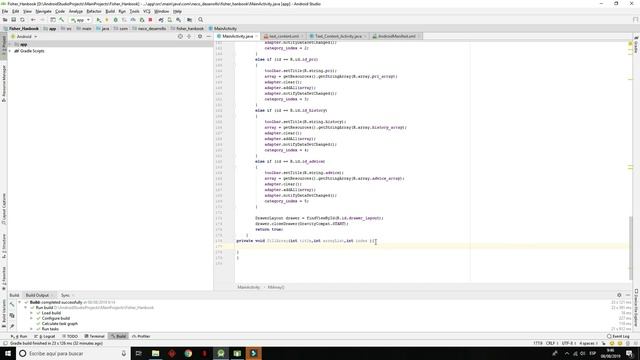Open the Run tool window button
640x360 pixels.
[19, 336]
